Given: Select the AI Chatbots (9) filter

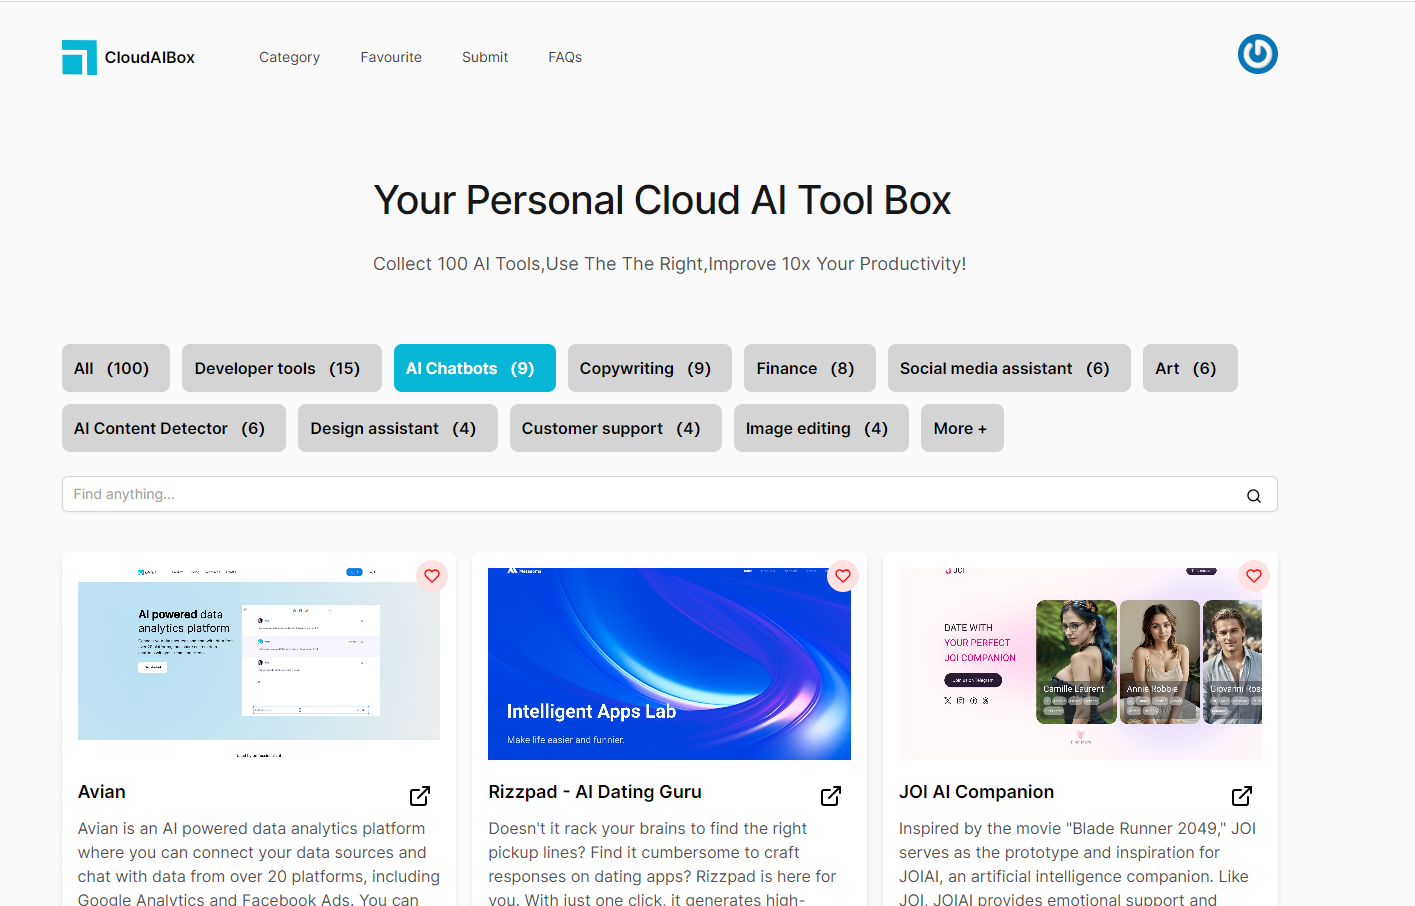Looking at the screenshot, I should coord(475,368).
